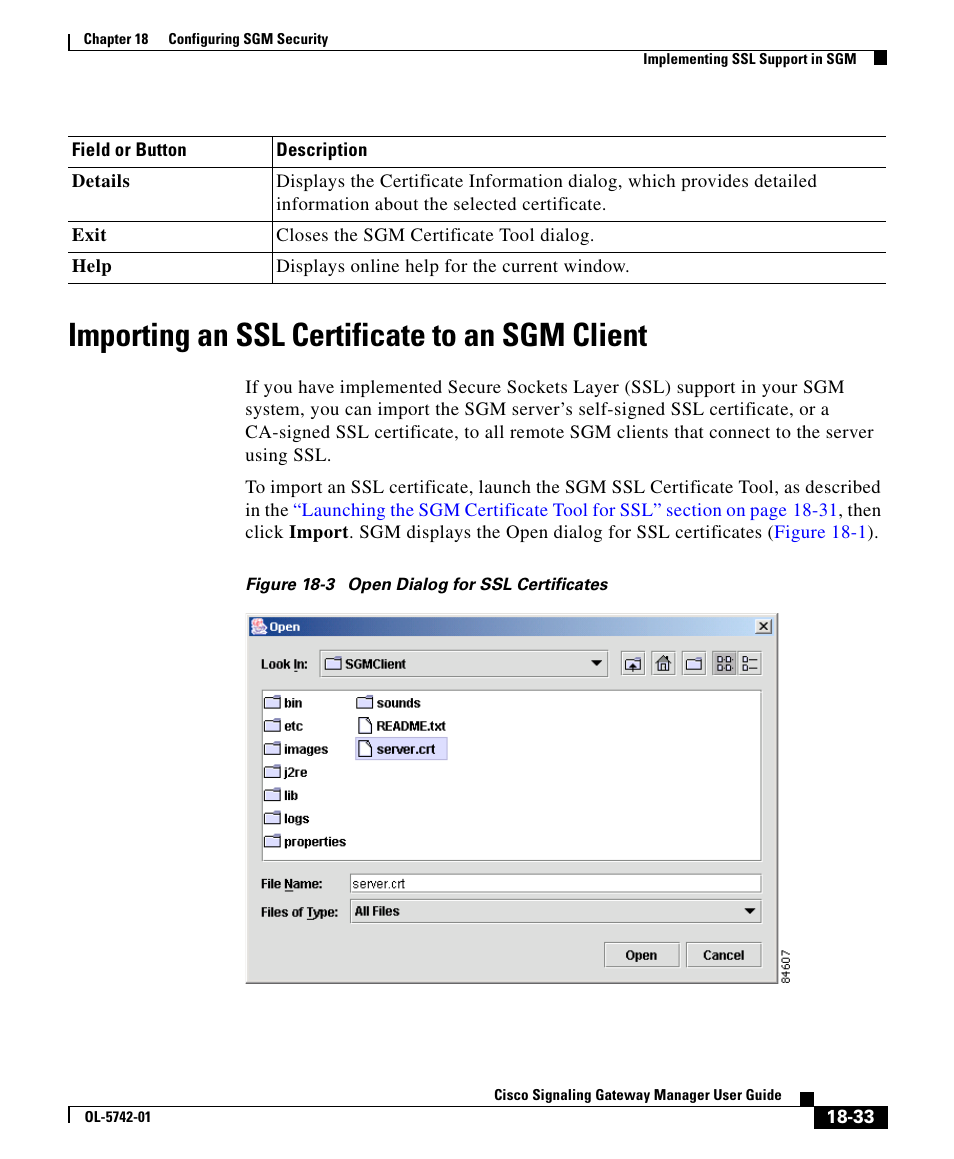The width and height of the screenshot is (954, 1159).
Task: Select the images folder icon
Action: point(273,749)
